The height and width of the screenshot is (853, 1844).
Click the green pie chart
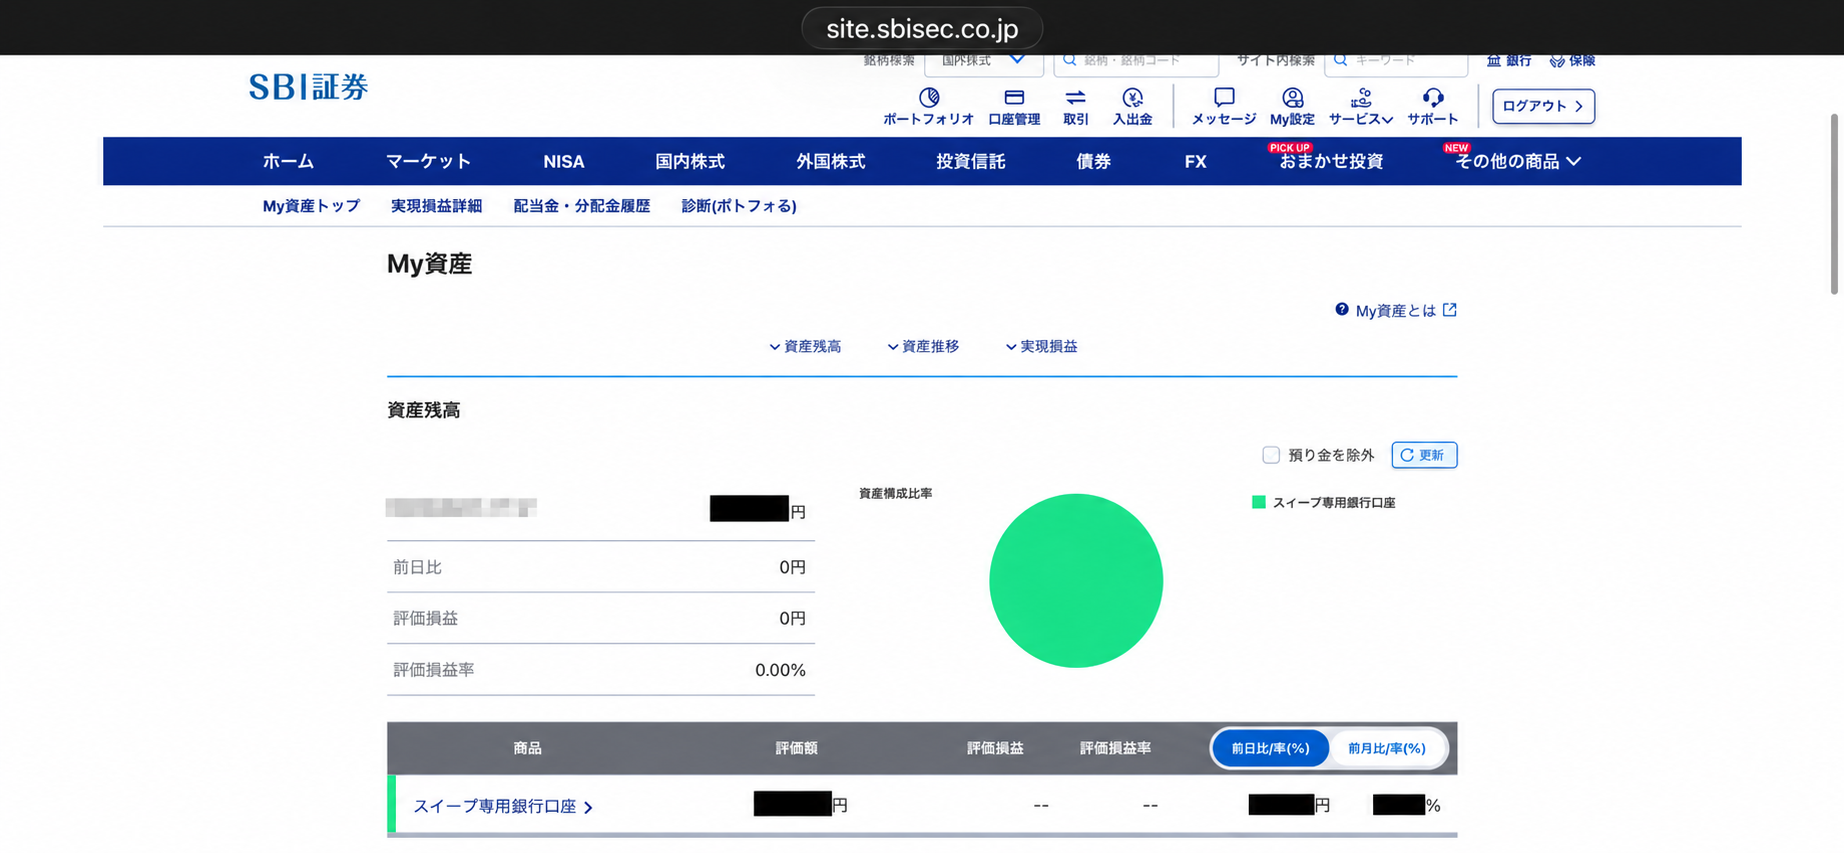pyautogui.click(x=1076, y=581)
